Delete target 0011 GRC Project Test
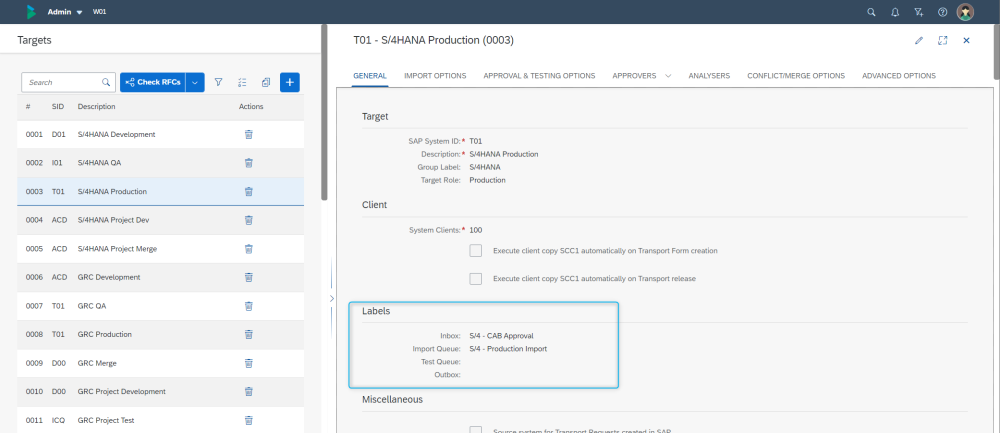1000x433 pixels. [249, 420]
